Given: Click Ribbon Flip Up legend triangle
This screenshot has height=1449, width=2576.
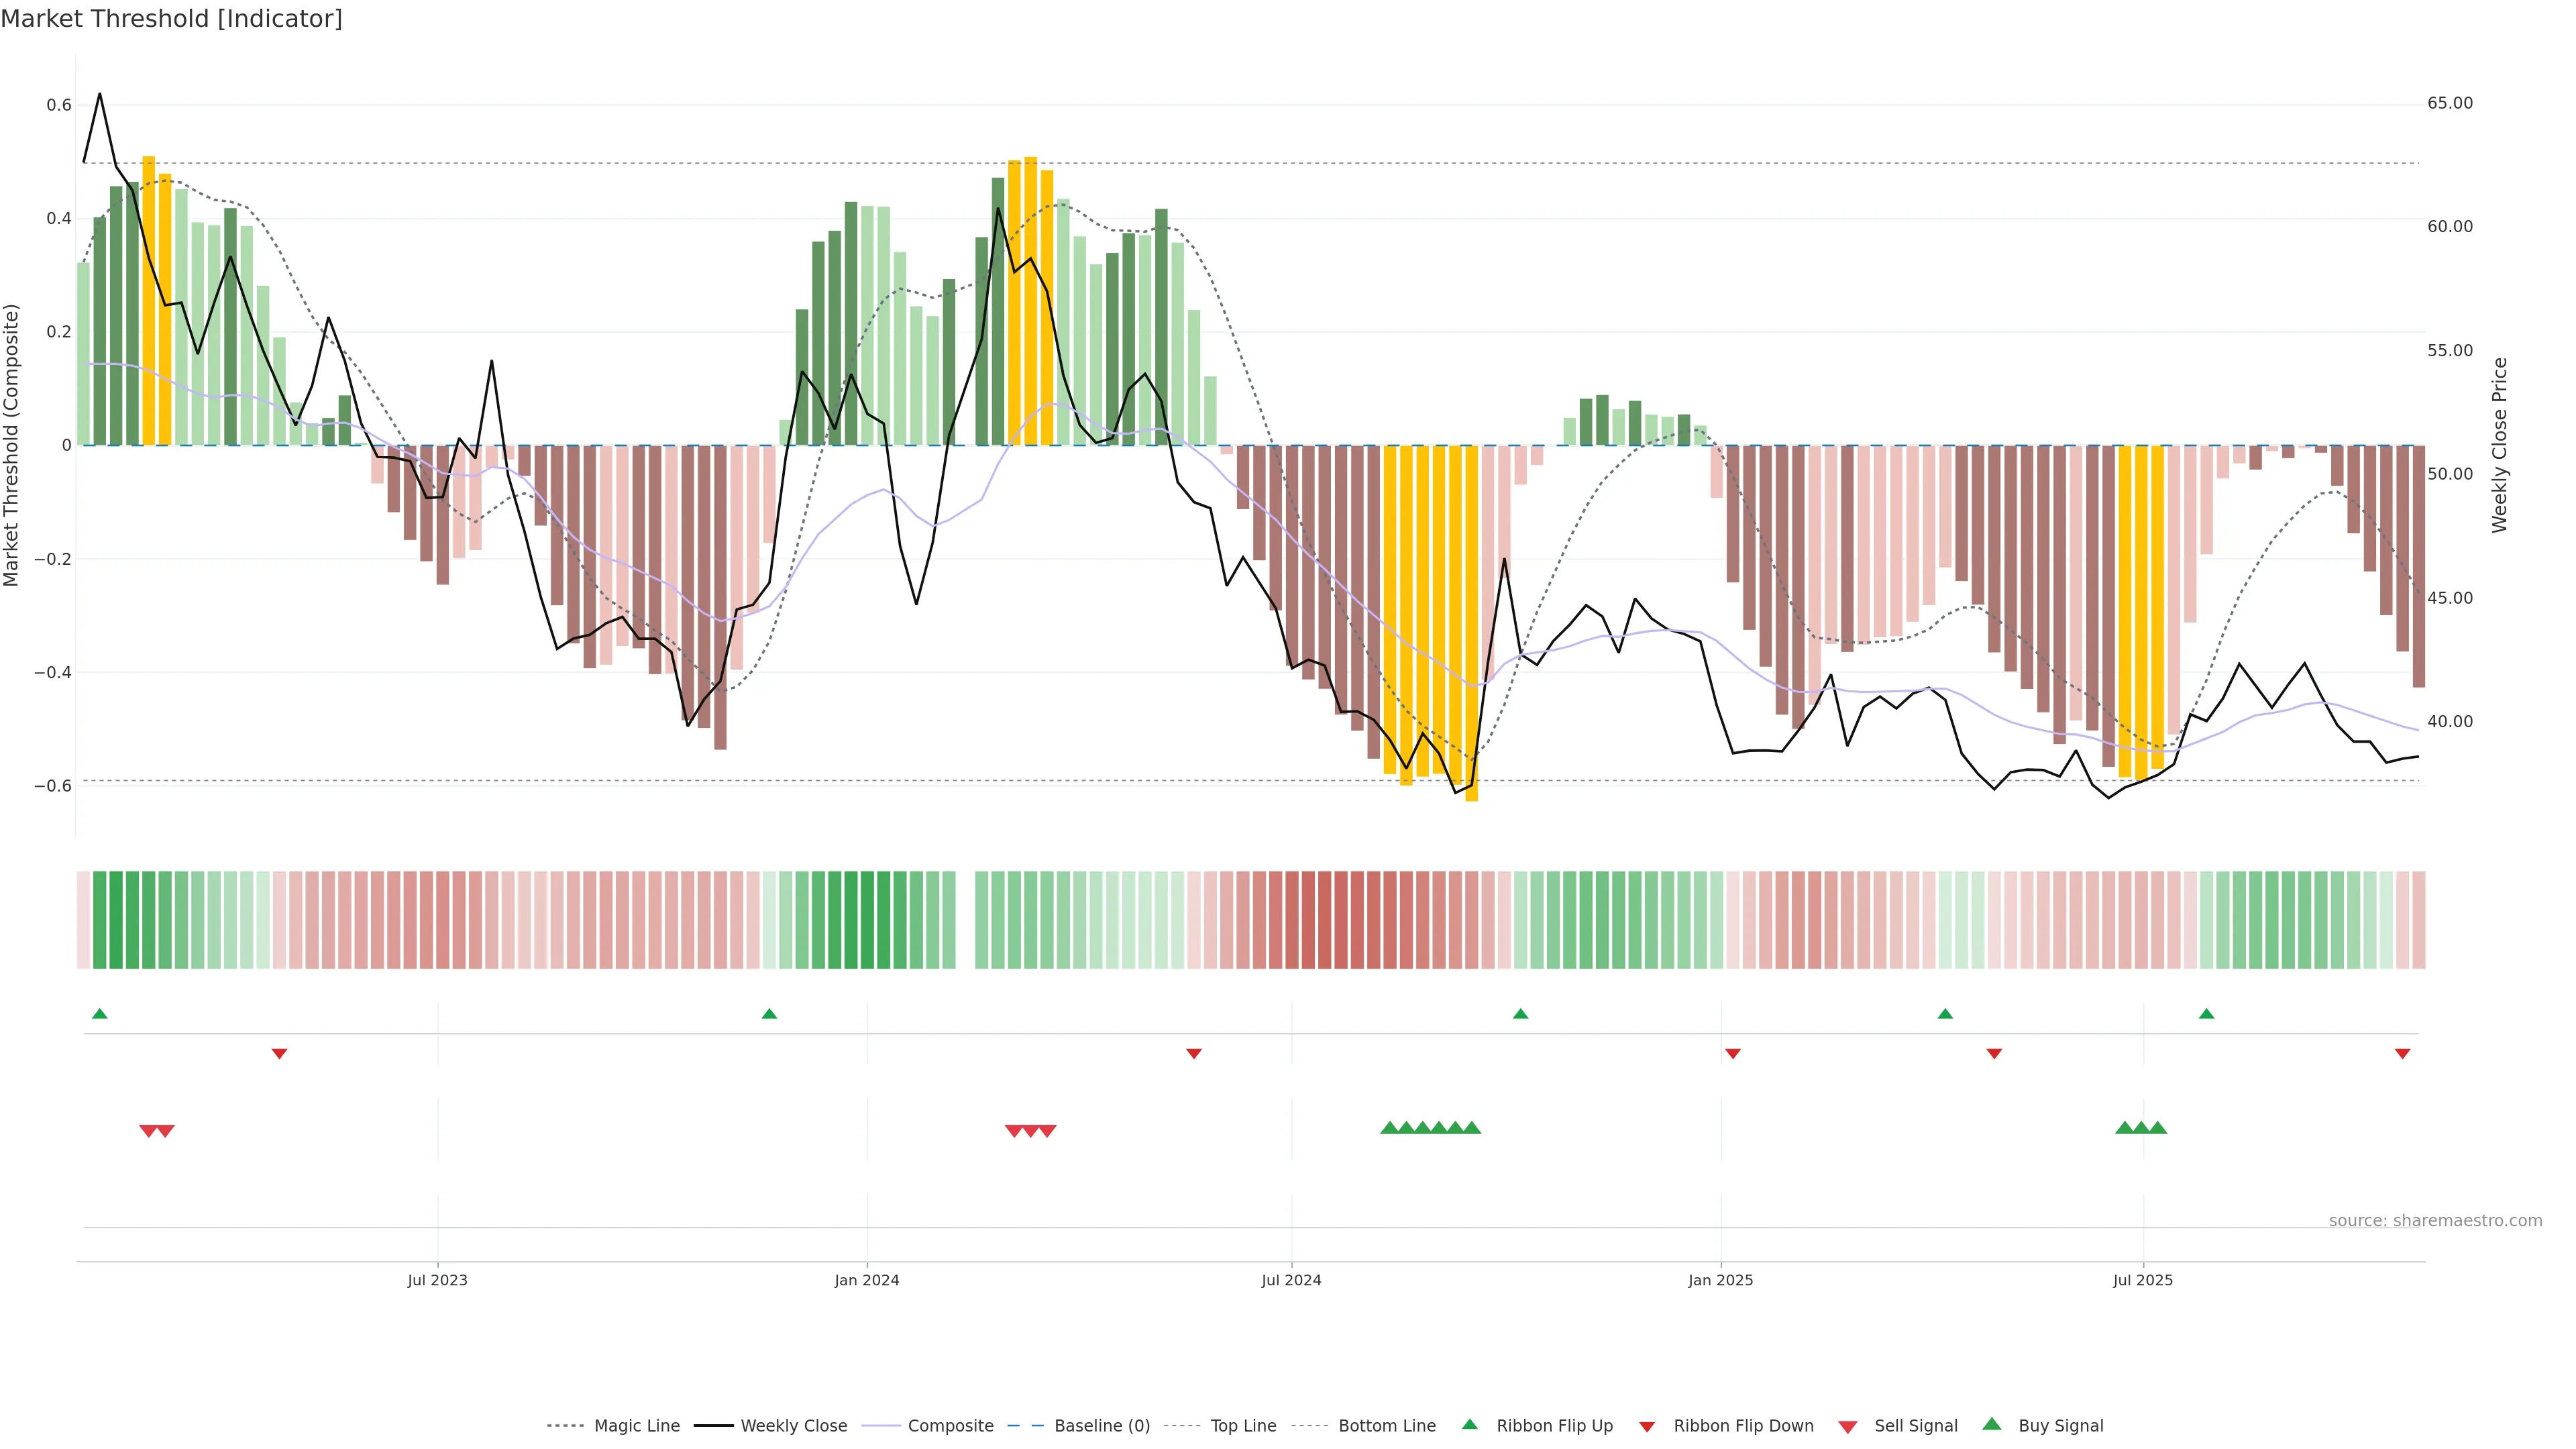Looking at the screenshot, I should 1469,1424.
